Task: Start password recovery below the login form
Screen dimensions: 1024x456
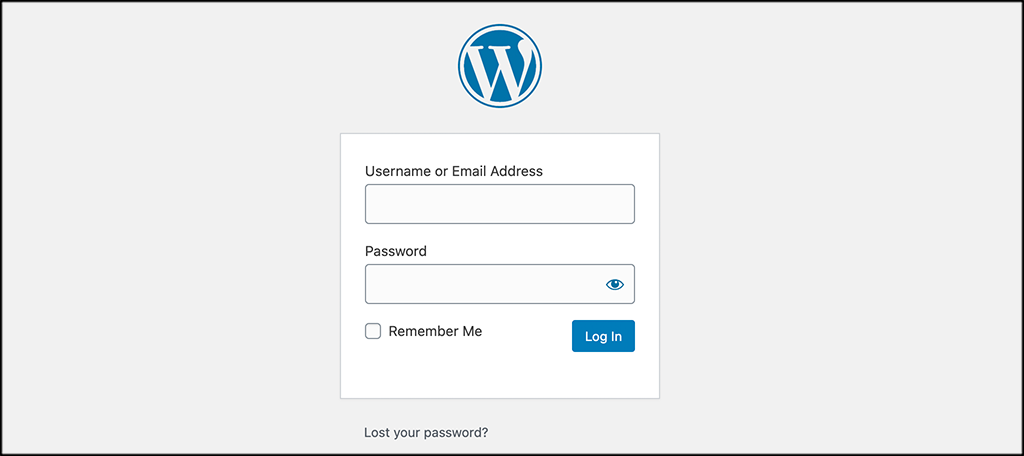Action: pyautogui.click(x=426, y=433)
